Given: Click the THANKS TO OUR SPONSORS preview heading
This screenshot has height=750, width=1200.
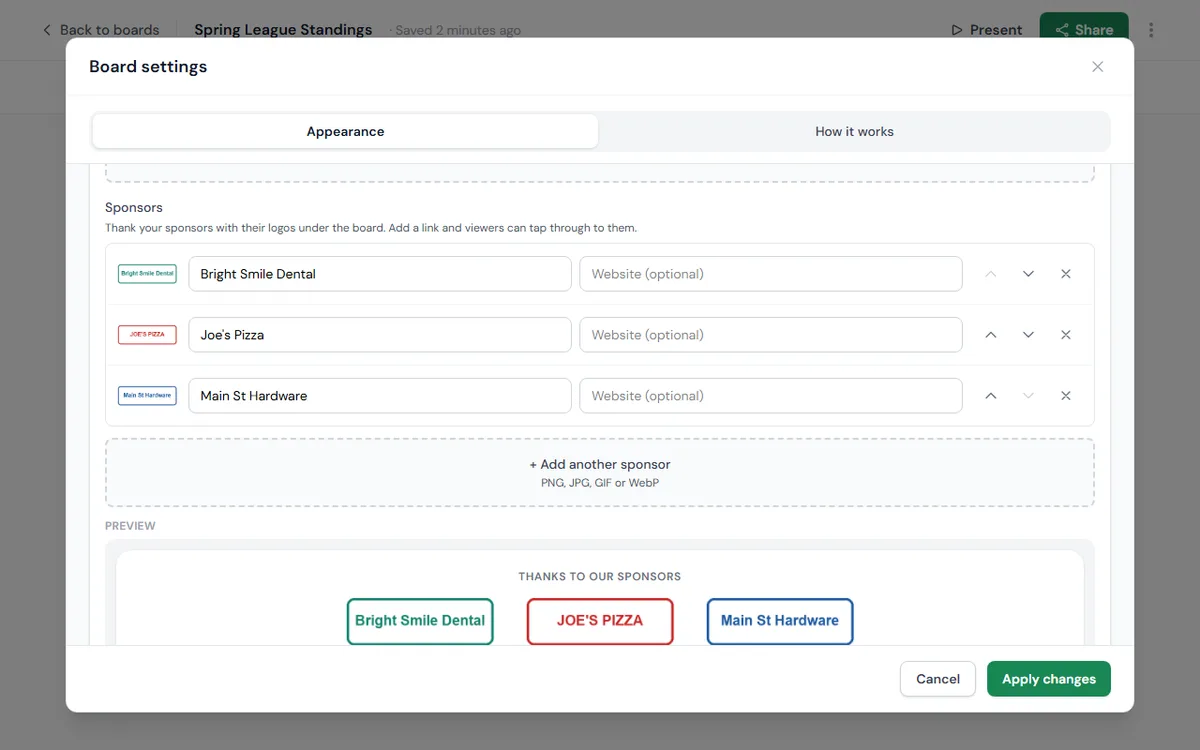Looking at the screenshot, I should point(600,577).
